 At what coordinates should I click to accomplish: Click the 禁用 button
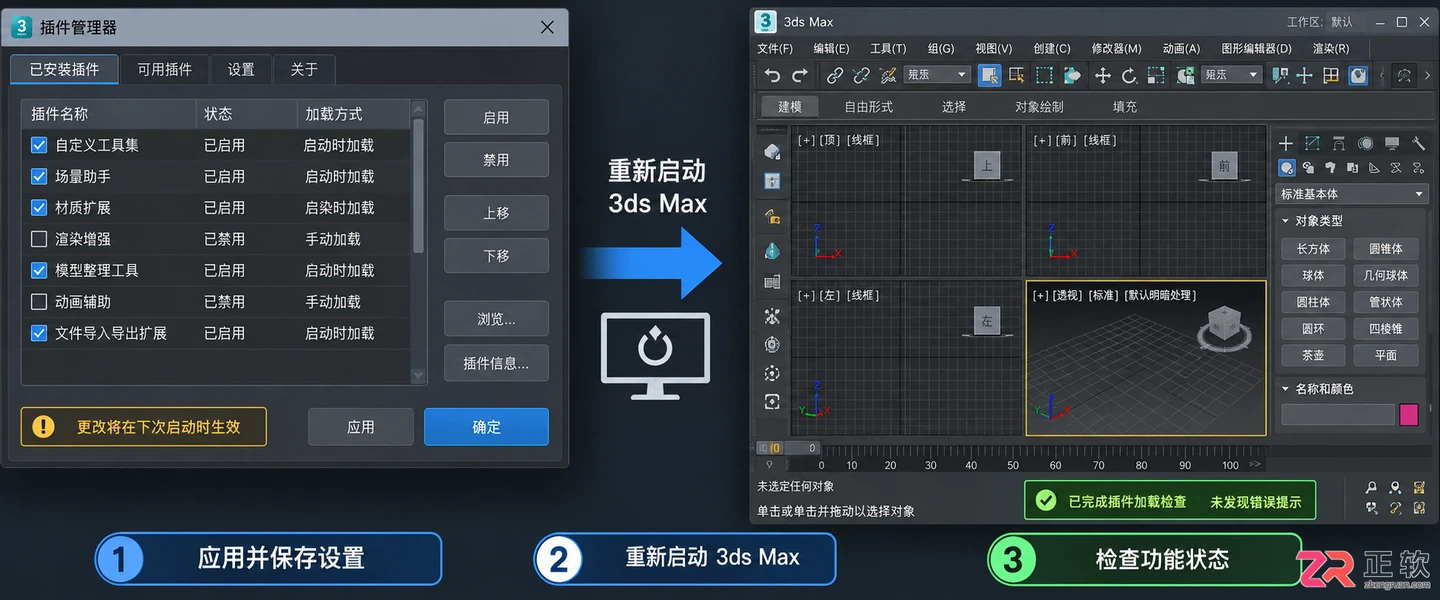[496, 160]
